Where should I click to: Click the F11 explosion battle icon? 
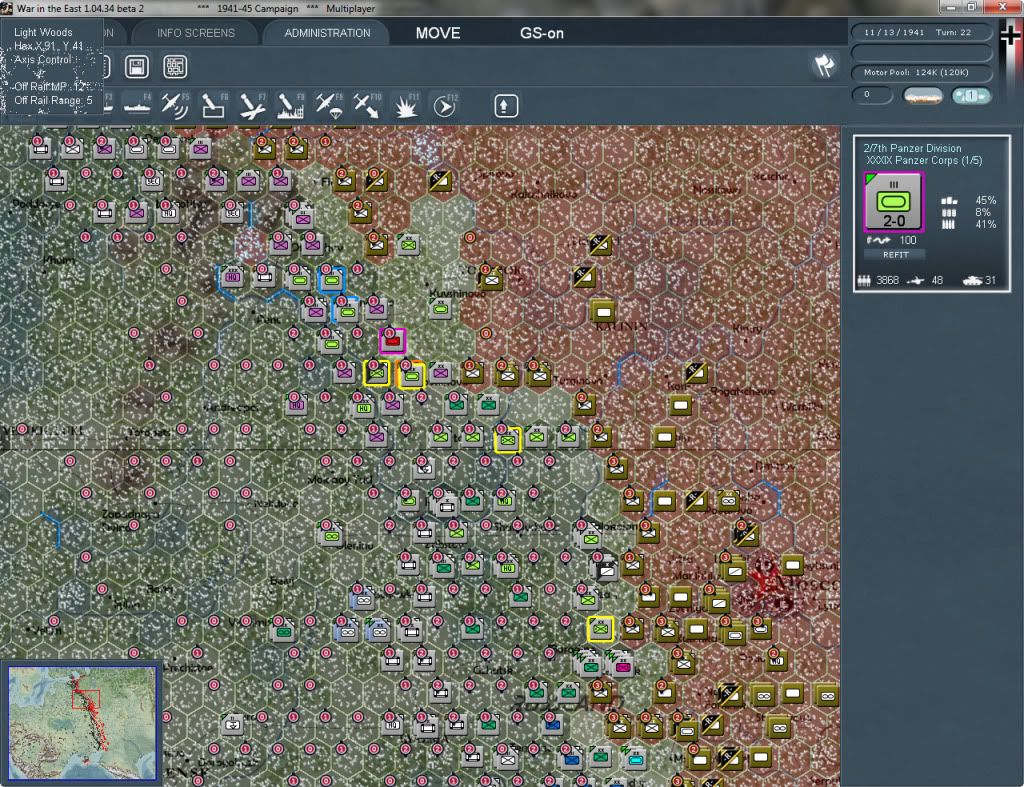tap(406, 106)
